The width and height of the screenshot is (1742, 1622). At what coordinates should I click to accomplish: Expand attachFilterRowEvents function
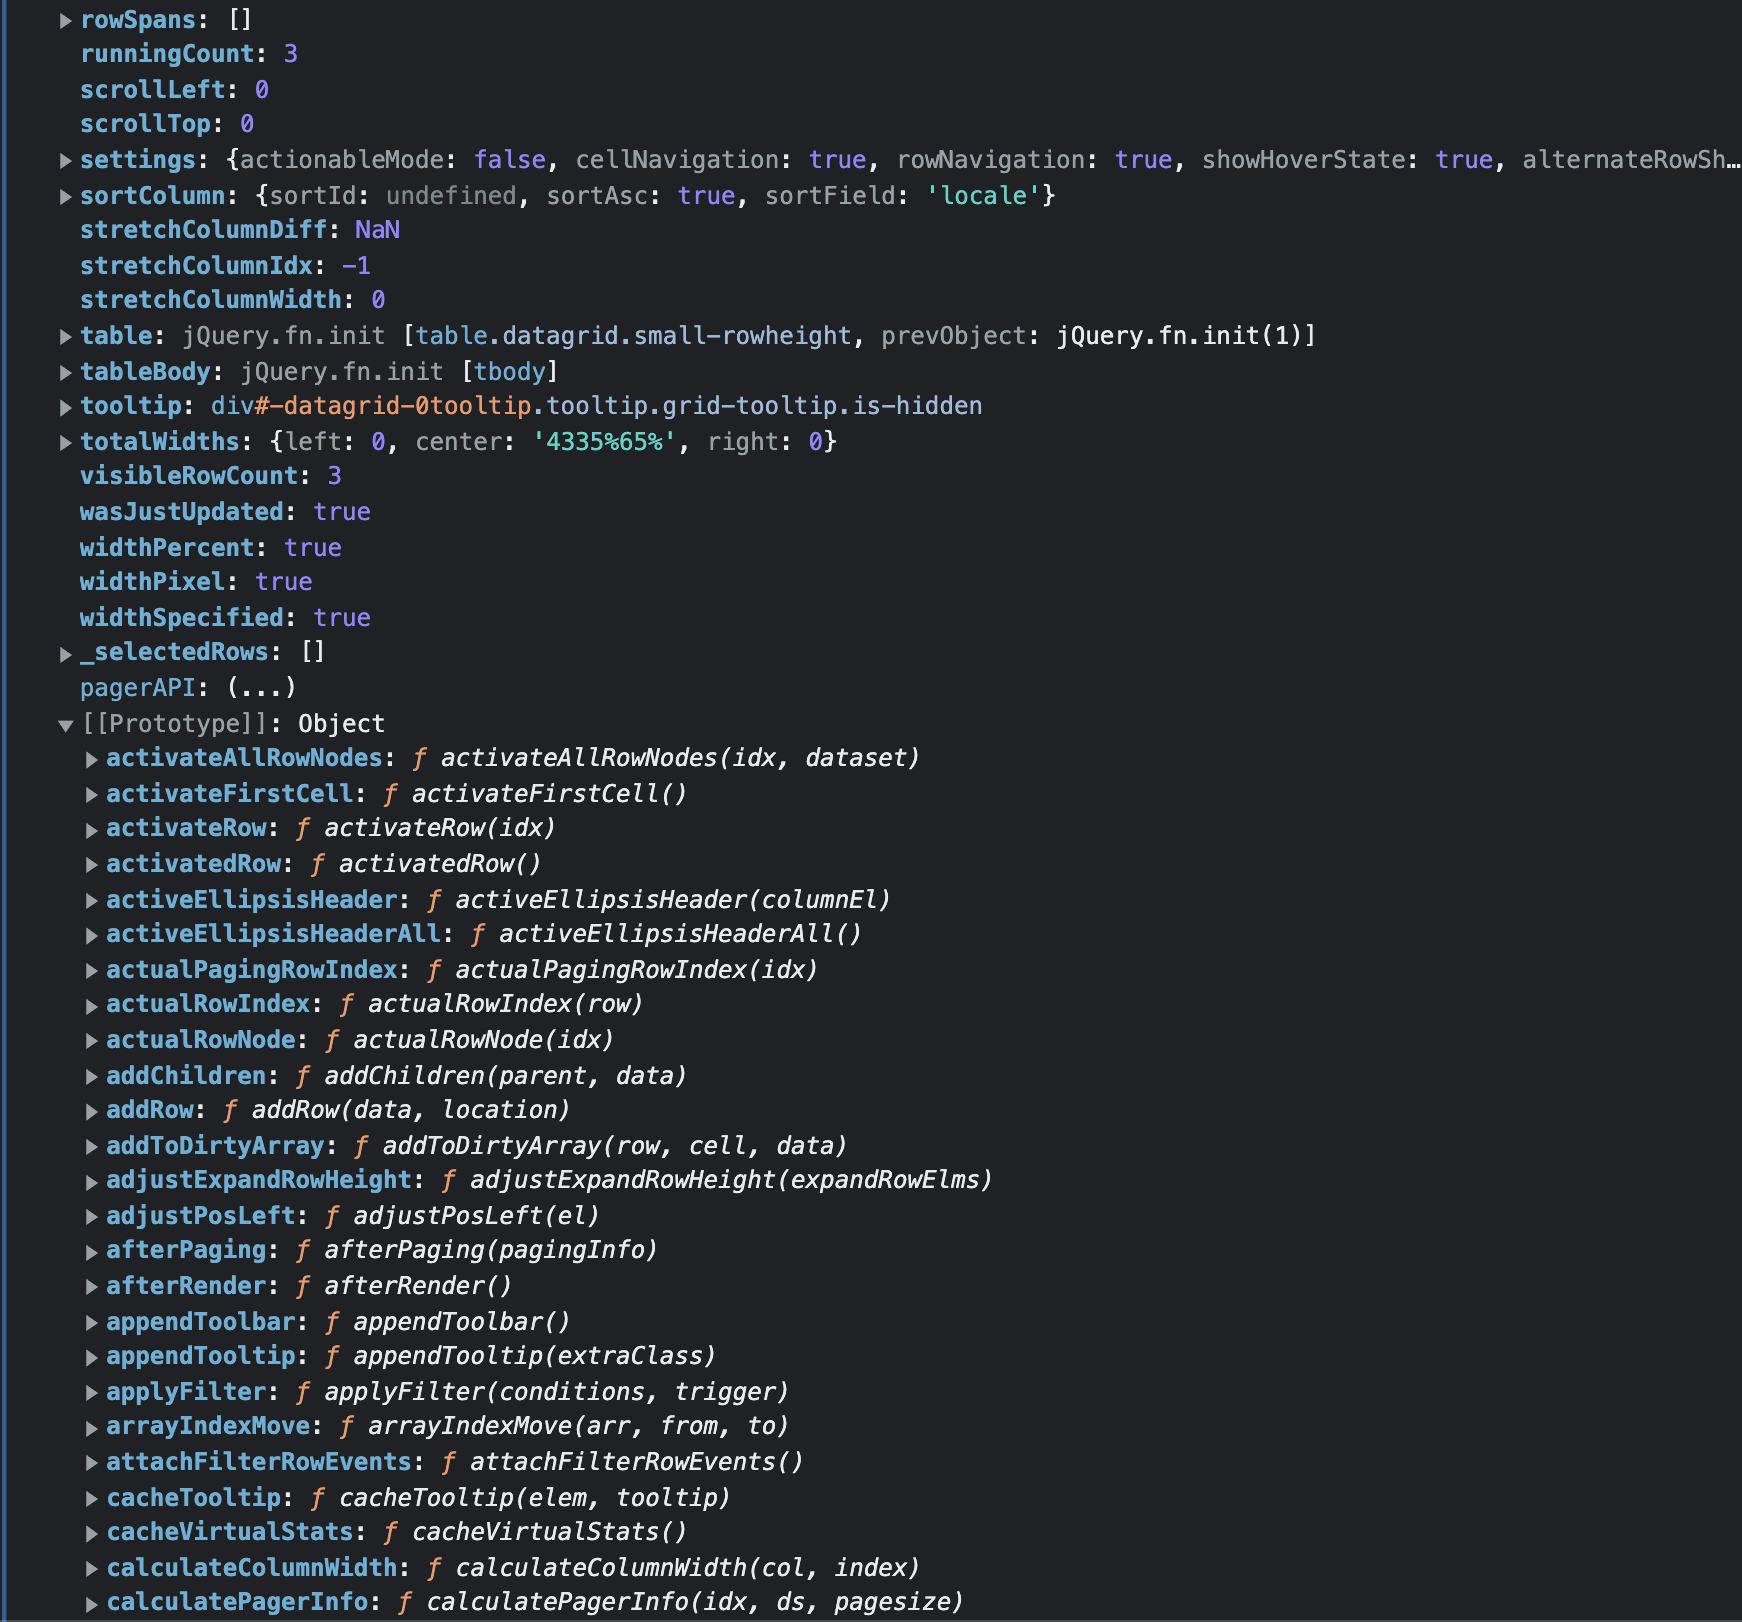click(92, 1463)
